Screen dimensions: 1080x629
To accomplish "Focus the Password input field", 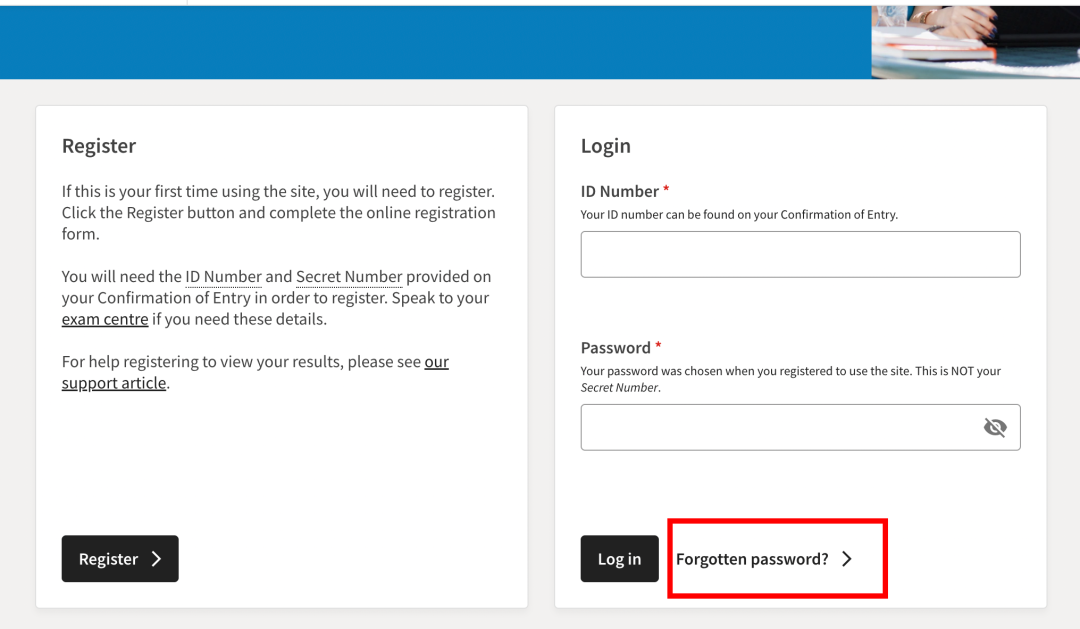I will [800, 427].
